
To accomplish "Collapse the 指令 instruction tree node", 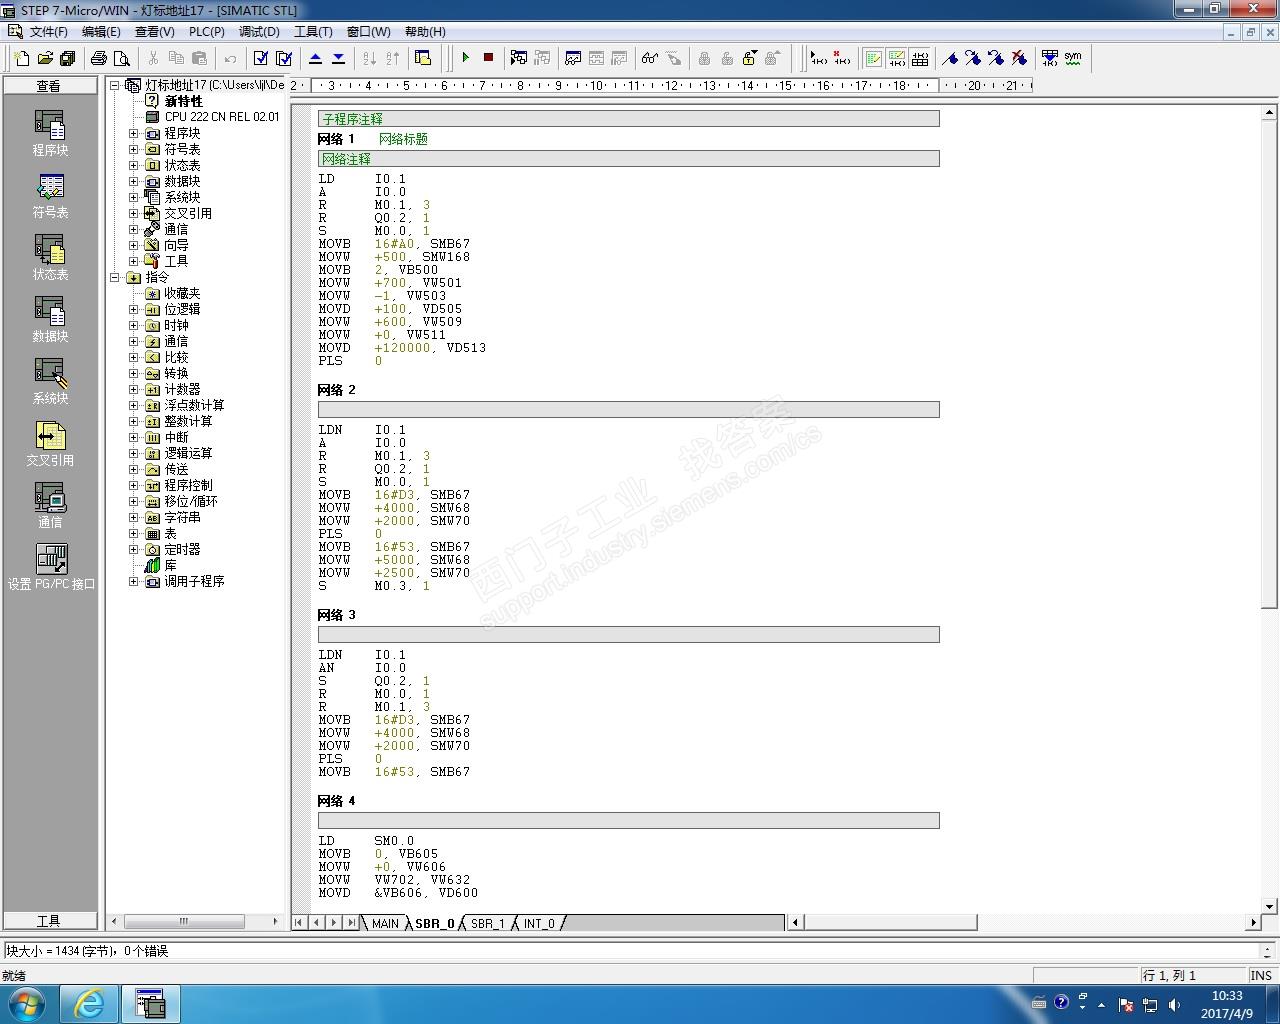I will click(x=115, y=277).
